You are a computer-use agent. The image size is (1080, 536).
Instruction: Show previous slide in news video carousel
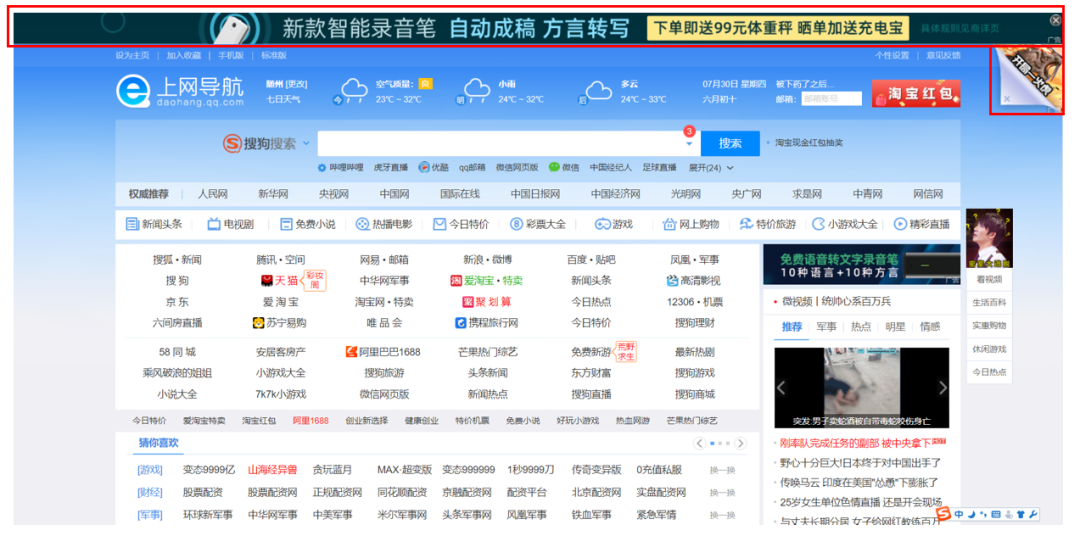coord(780,388)
